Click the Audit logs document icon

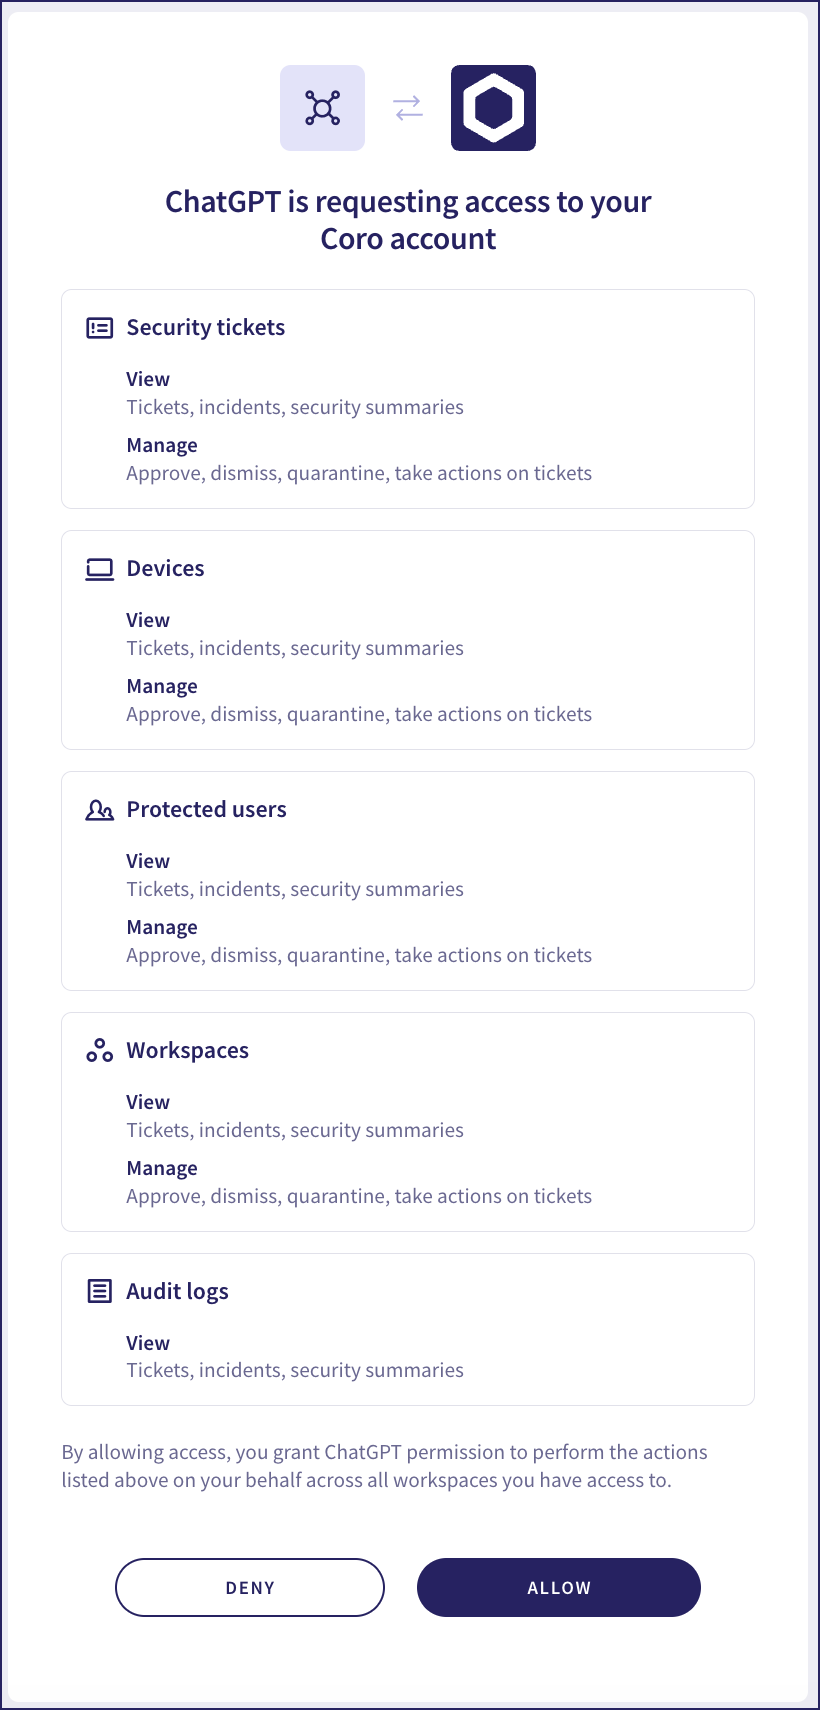pyautogui.click(x=100, y=1291)
